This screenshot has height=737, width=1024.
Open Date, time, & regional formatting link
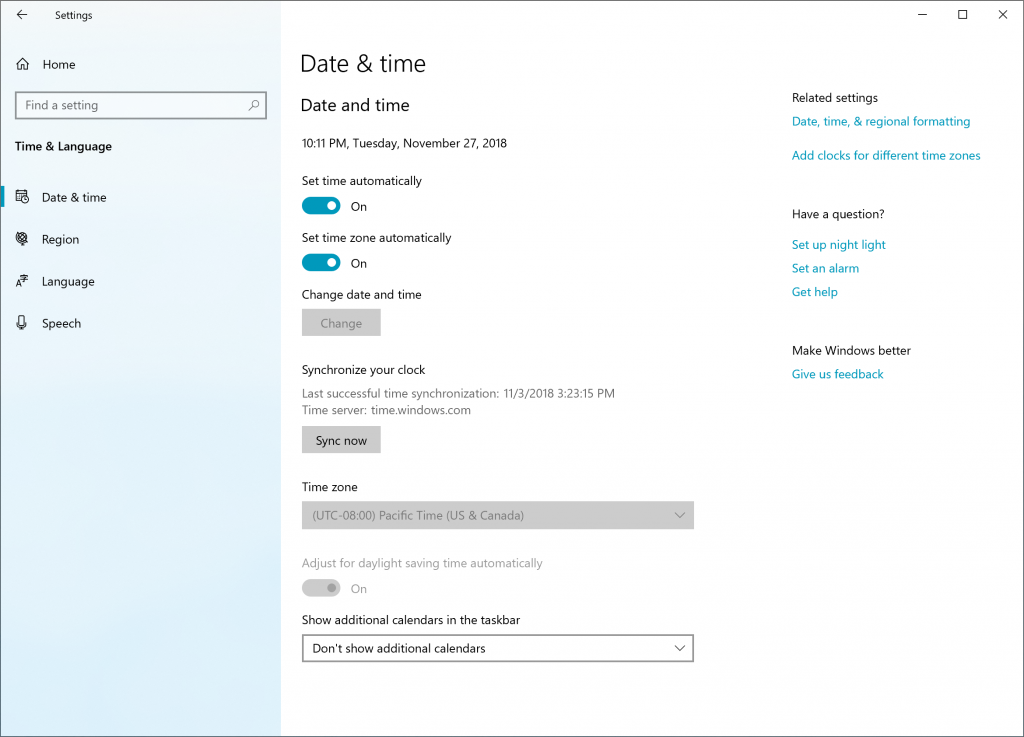coord(880,121)
